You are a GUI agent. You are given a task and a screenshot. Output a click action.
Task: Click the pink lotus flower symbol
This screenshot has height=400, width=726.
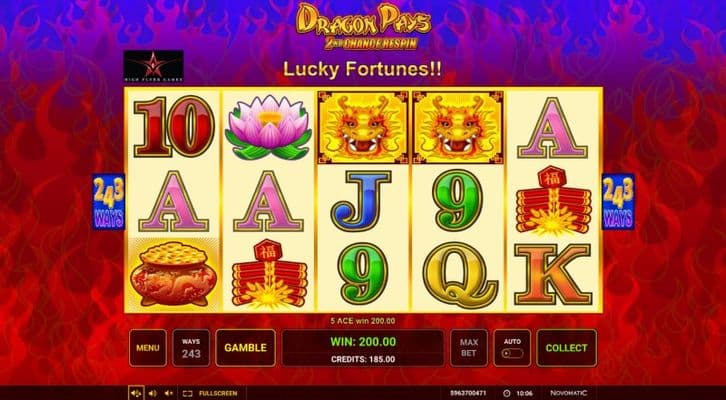(x=268, y=127)
